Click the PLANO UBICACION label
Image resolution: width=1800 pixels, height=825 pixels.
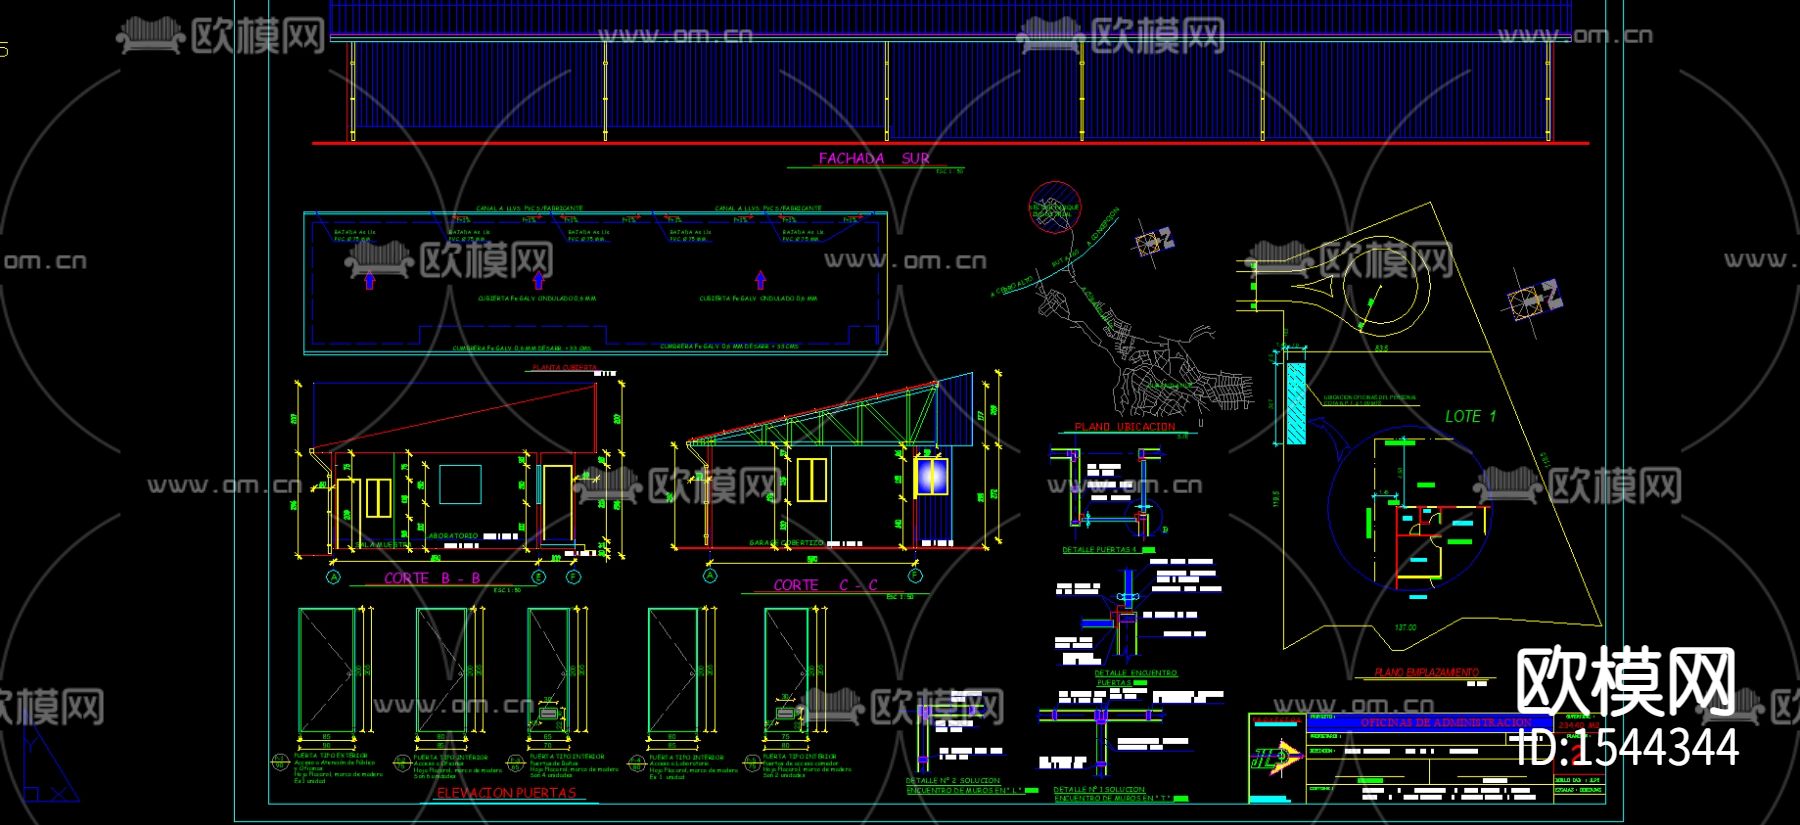(x=1125, y=427)
